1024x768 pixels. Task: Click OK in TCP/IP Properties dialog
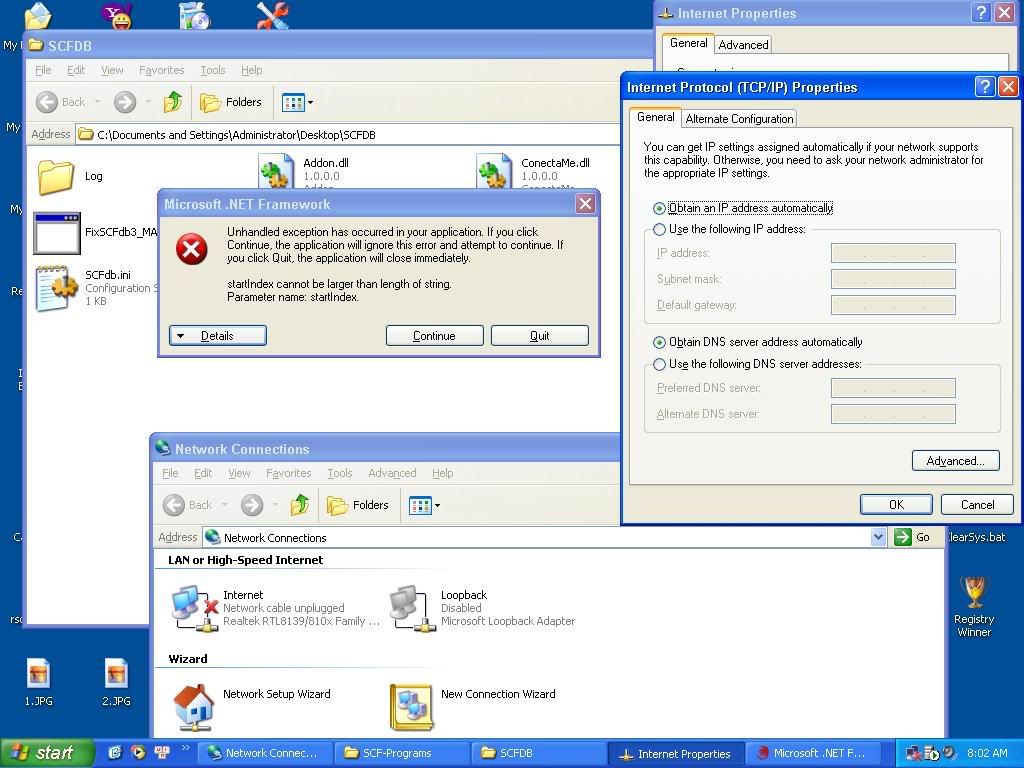896,504
